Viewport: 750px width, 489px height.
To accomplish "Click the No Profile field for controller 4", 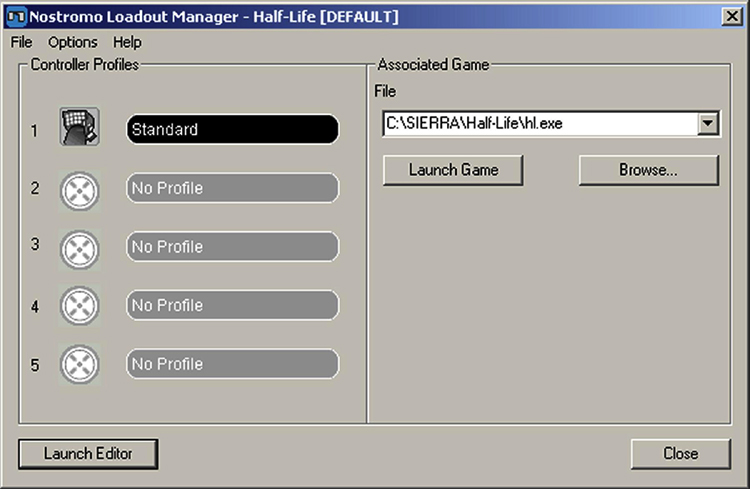I will click(x=232, y=305).
